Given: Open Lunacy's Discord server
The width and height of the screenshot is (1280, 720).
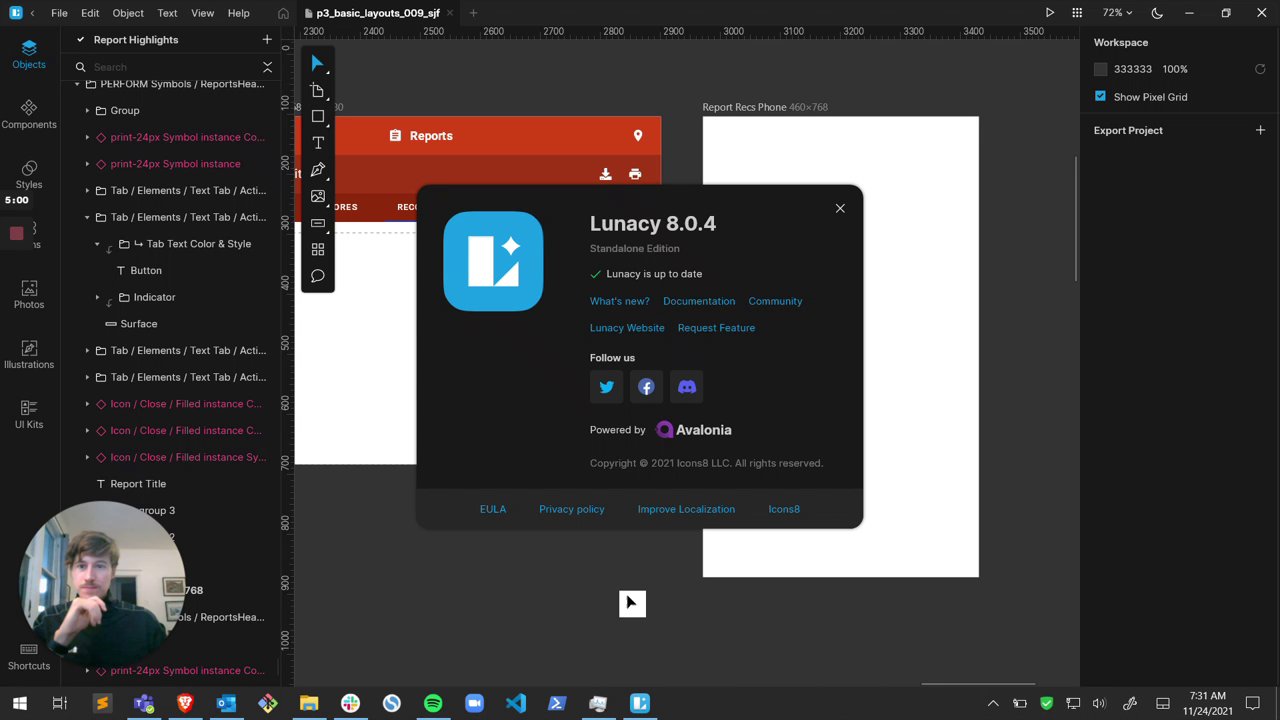Looking at the screenshot, I should point(686,387).
